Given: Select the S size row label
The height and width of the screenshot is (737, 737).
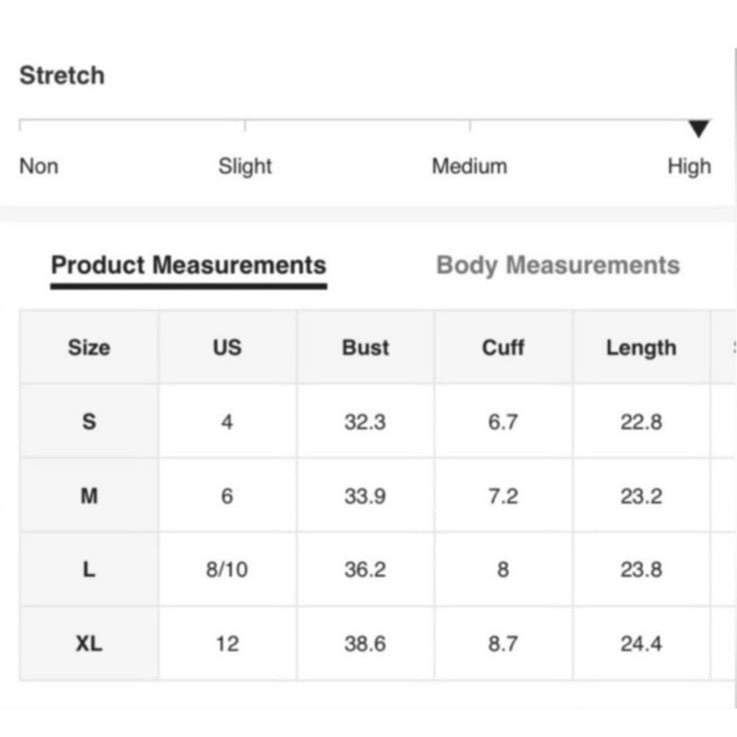Looking at the screenshot, I should coord(89,421).
